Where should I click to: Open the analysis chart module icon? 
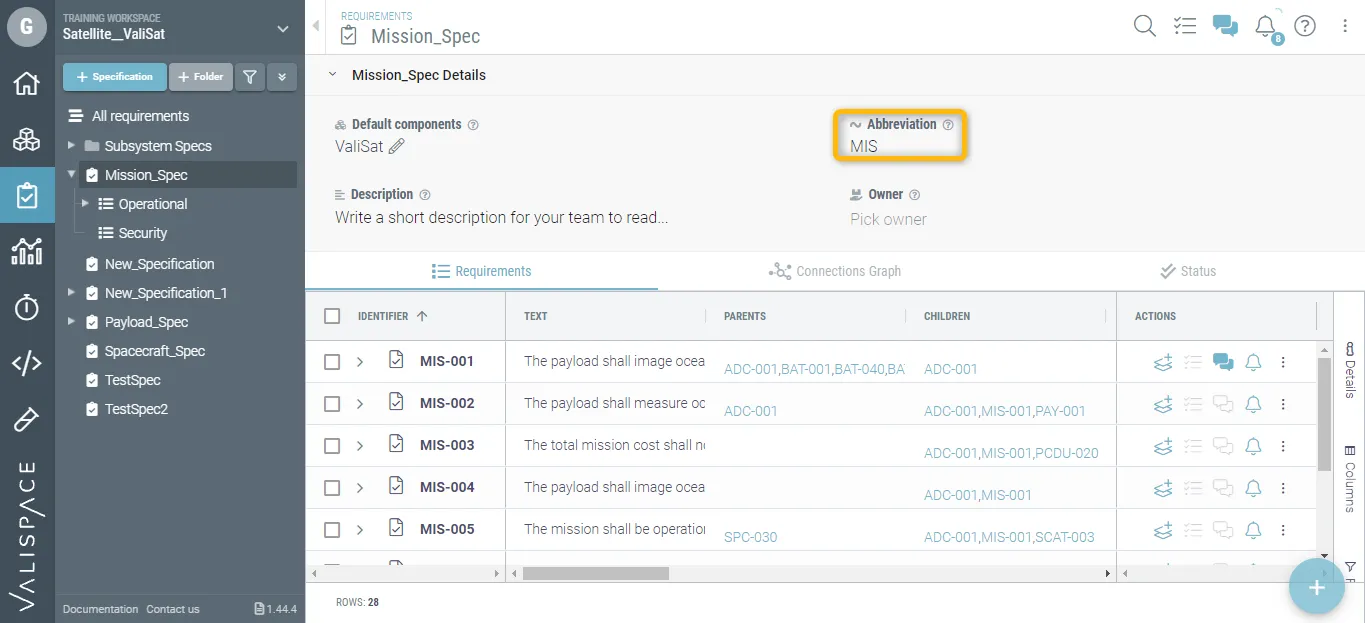pyautogui.click(x=27, y=251)
